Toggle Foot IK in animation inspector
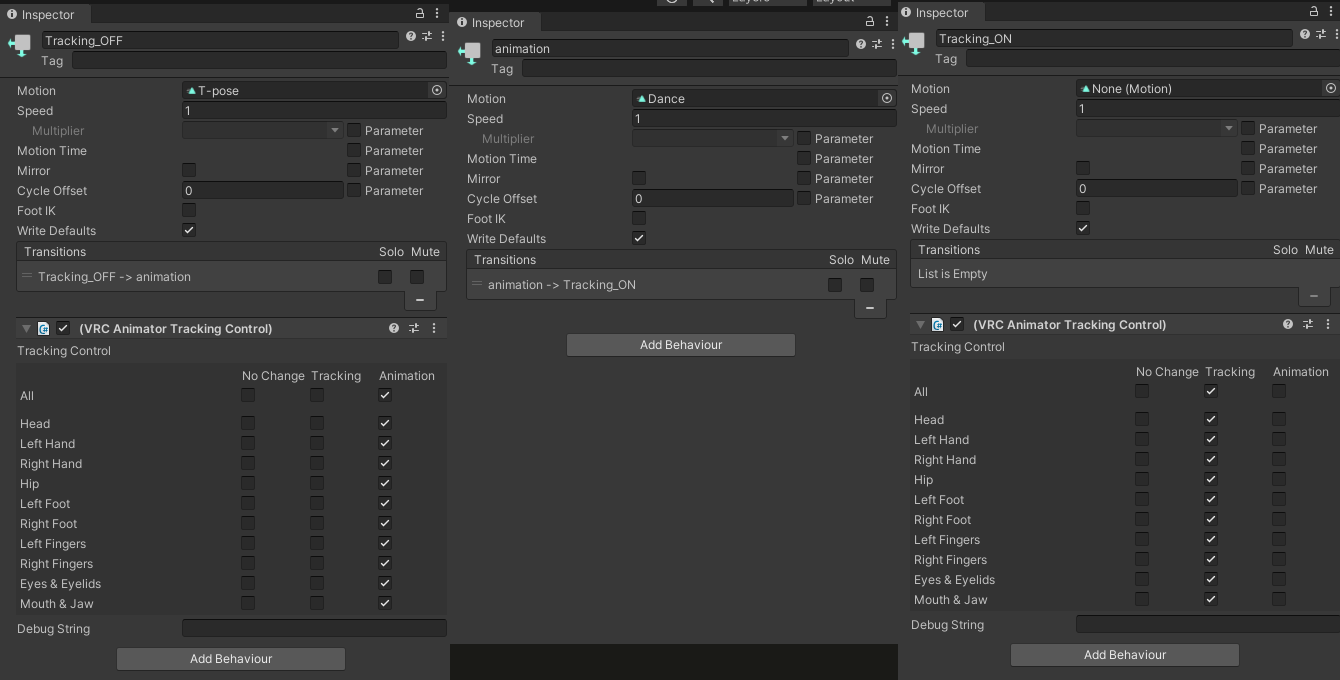1340x680 pixels. pyautogui.click(x=639, y=218)
